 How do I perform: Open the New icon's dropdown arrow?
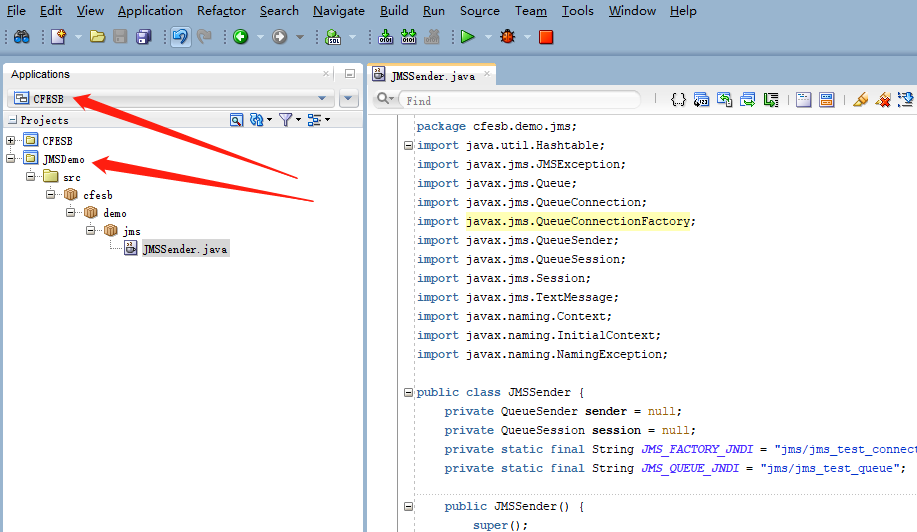coord(78,37)
